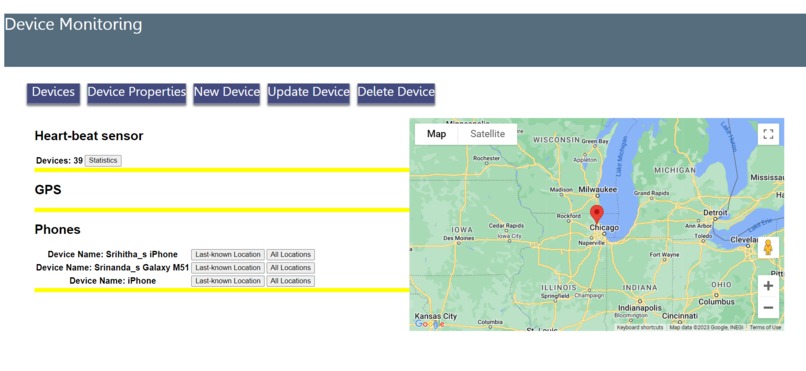Click the red location marker near Chicago
Viewport: 806px width, 371px height.
[x=596, y=213]
